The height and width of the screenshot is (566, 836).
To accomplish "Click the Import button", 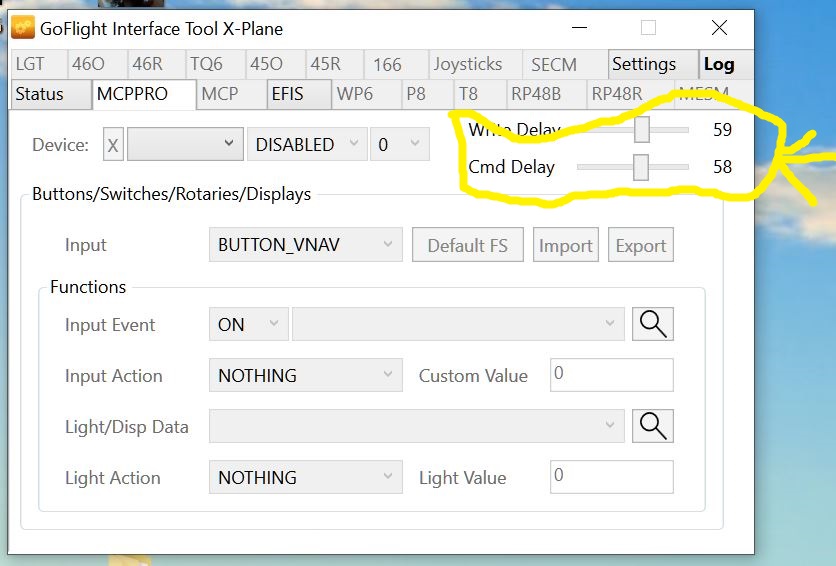I will (566, 246).
